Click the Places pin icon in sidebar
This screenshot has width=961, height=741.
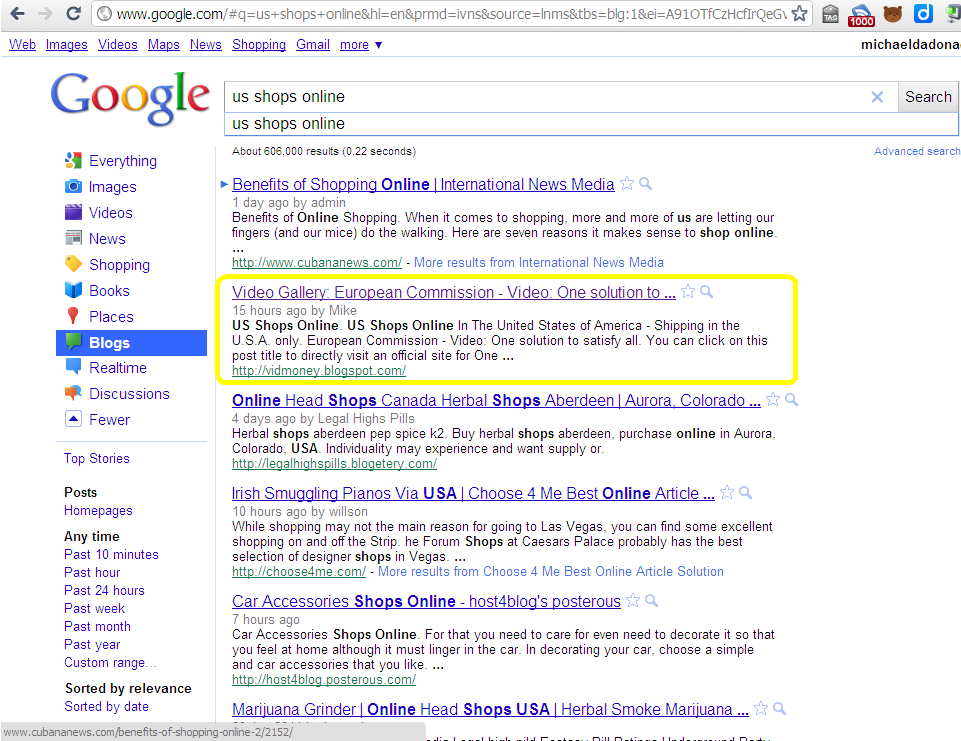[73, 316]
